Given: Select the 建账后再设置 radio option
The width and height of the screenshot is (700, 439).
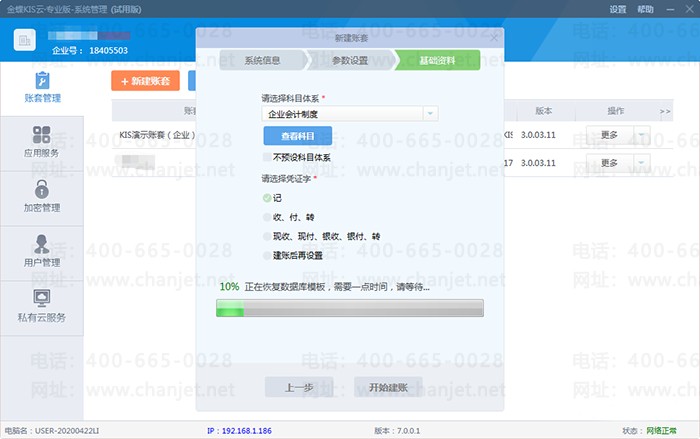Looking at the screenshot, I should tap(266, 255).
